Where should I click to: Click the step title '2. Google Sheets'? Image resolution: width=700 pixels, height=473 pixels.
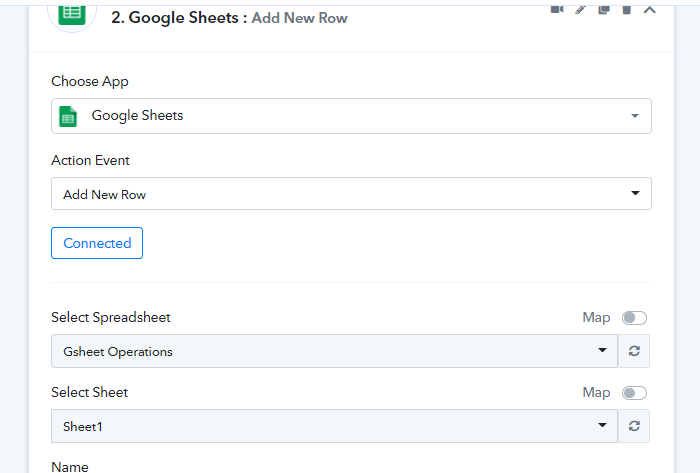click(x=176, y=17)
